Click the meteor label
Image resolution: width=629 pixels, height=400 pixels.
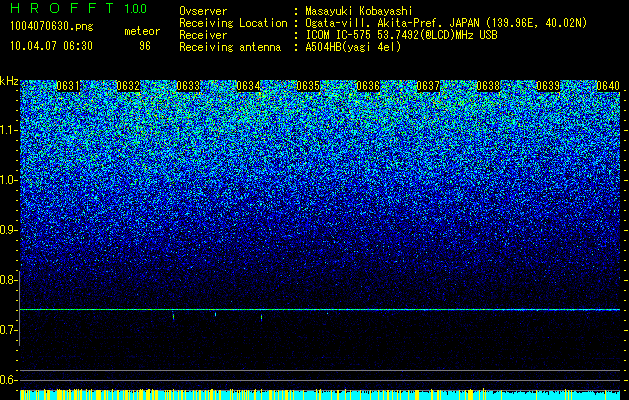[142, 31]
